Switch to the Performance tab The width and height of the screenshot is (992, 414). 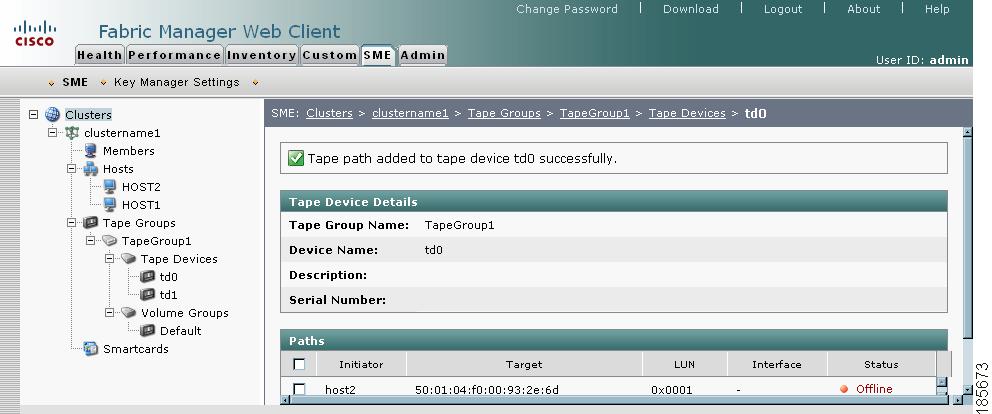174,55
